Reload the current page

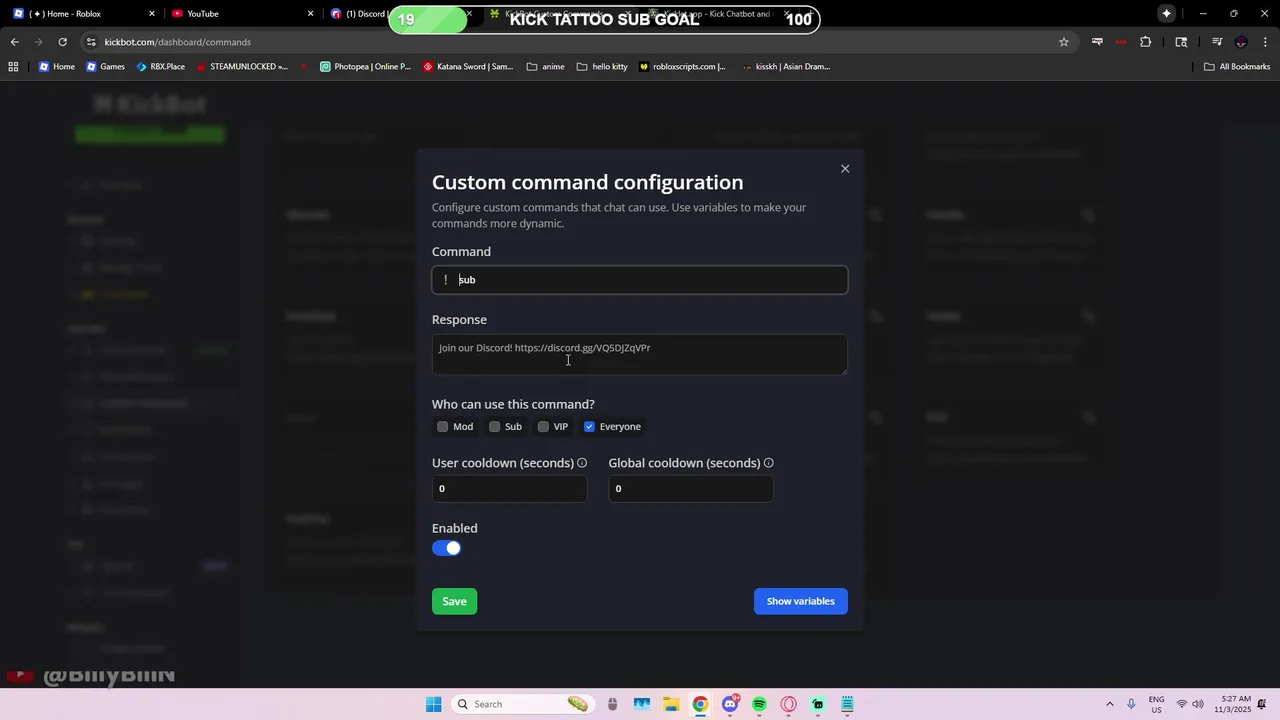click(63, 42)
